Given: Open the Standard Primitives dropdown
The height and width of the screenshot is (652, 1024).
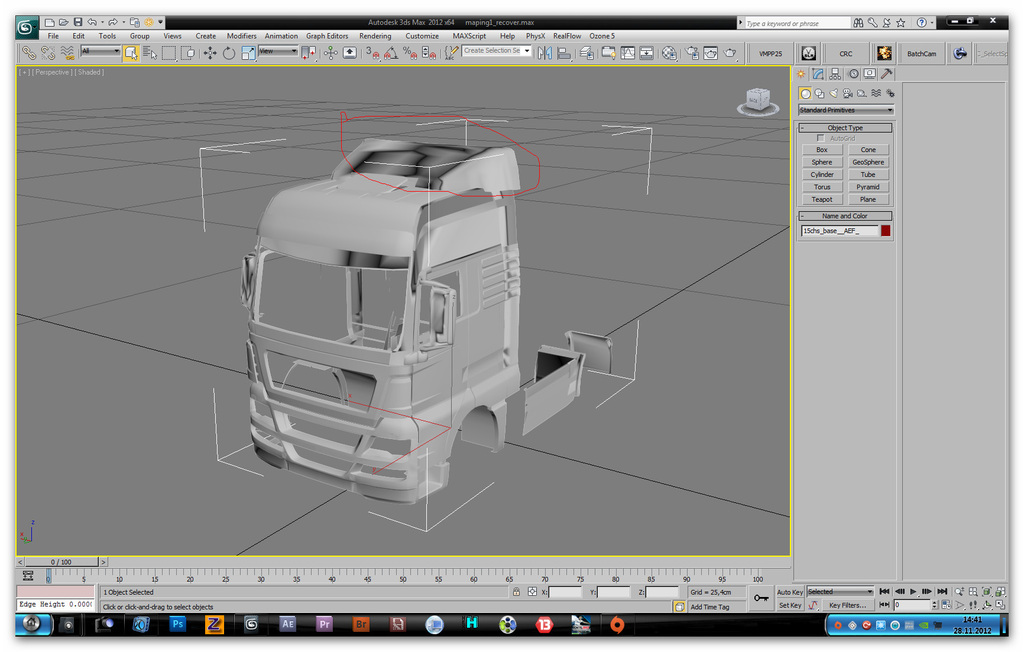Looking at the screenshot, I should pyautogui.click(x=846, y=110).
